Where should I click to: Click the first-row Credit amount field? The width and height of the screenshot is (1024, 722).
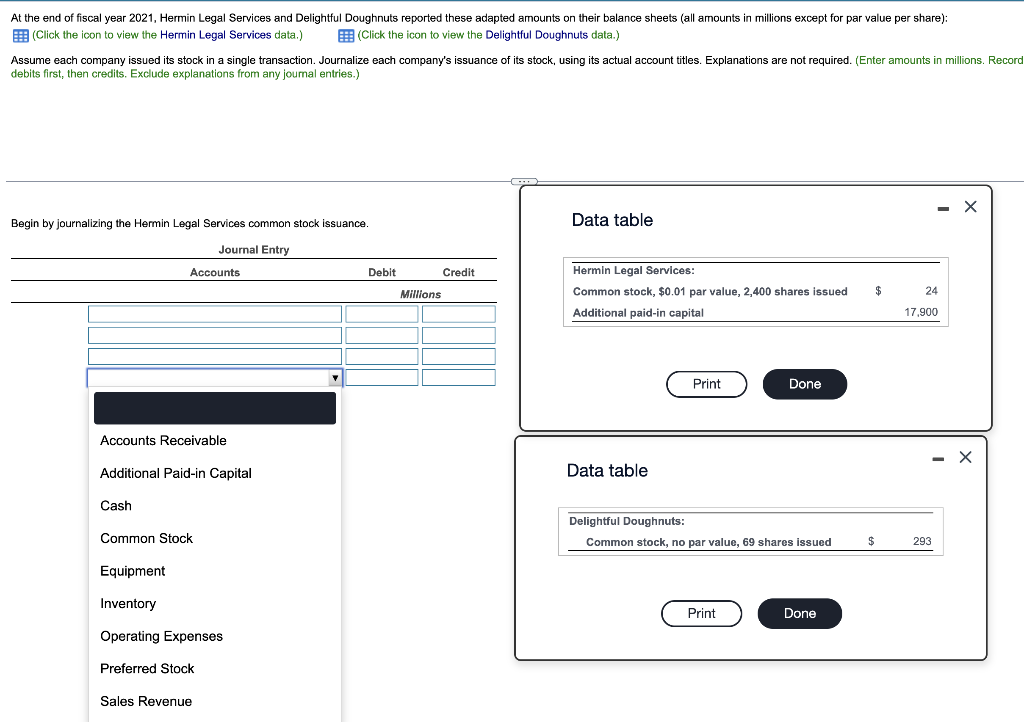tap(458, 314)
